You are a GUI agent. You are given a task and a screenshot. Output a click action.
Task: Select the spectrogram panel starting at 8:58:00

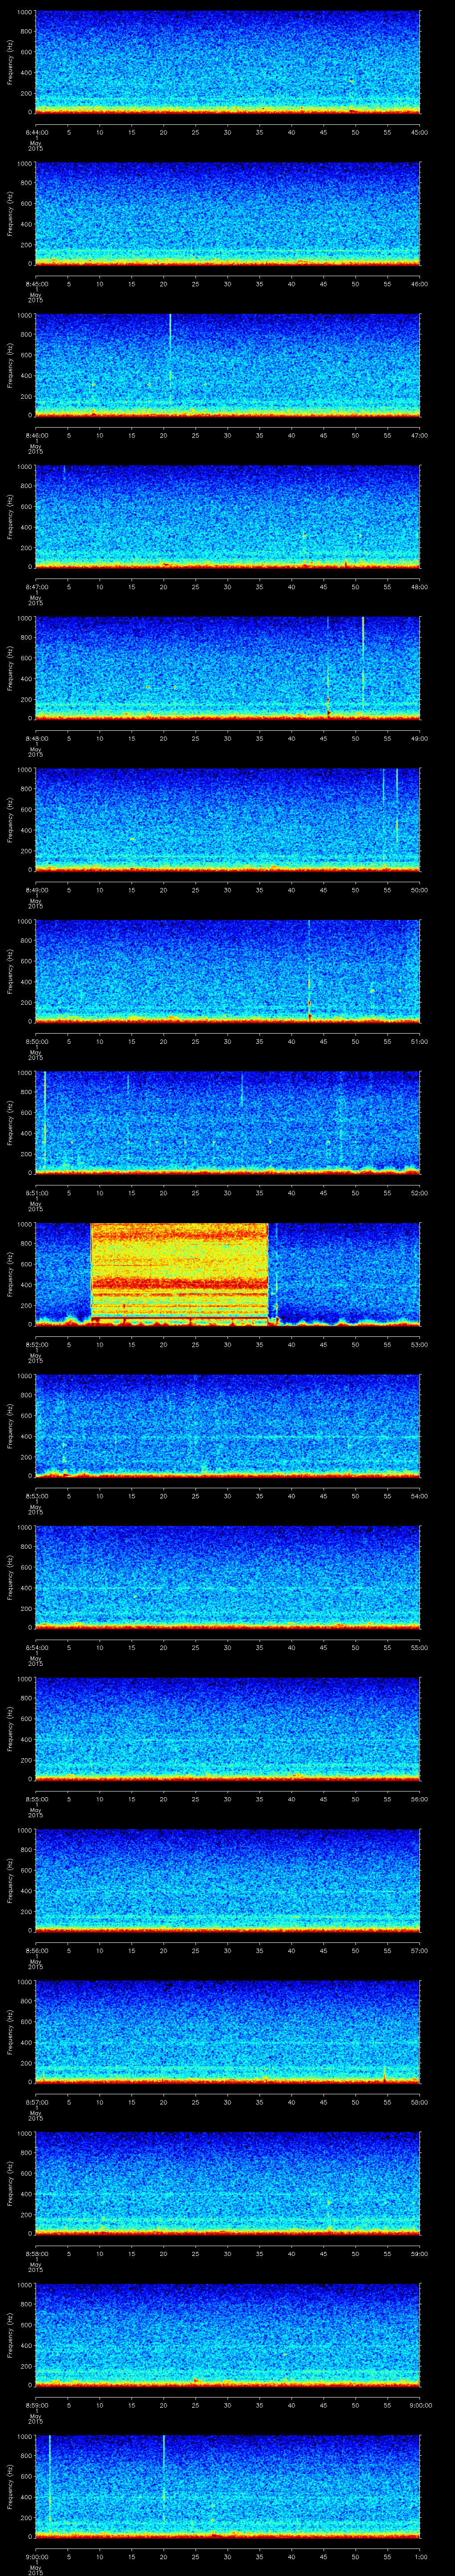click(x=228, y=2183)
